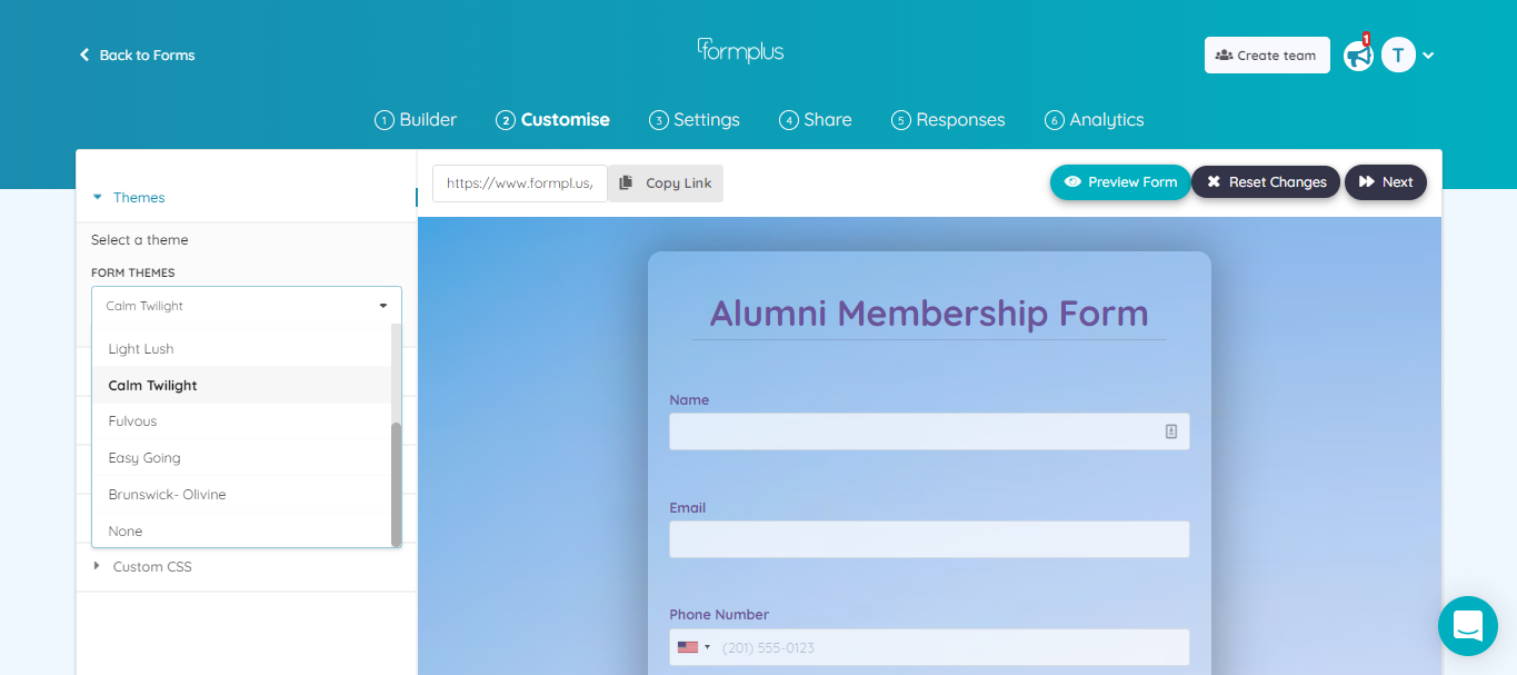Click the US flag in the phone field
This screenshot has width=1517, height=675.
pyautogui.click(x=687, y=646)
